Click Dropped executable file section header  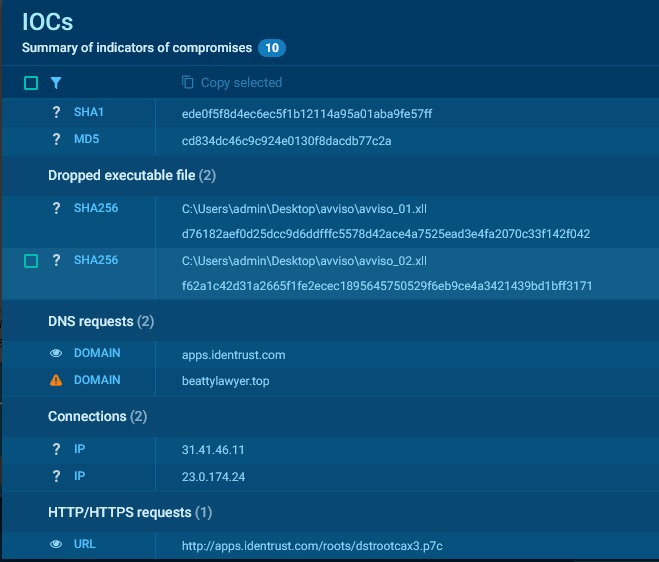click(x=132, y=175)
